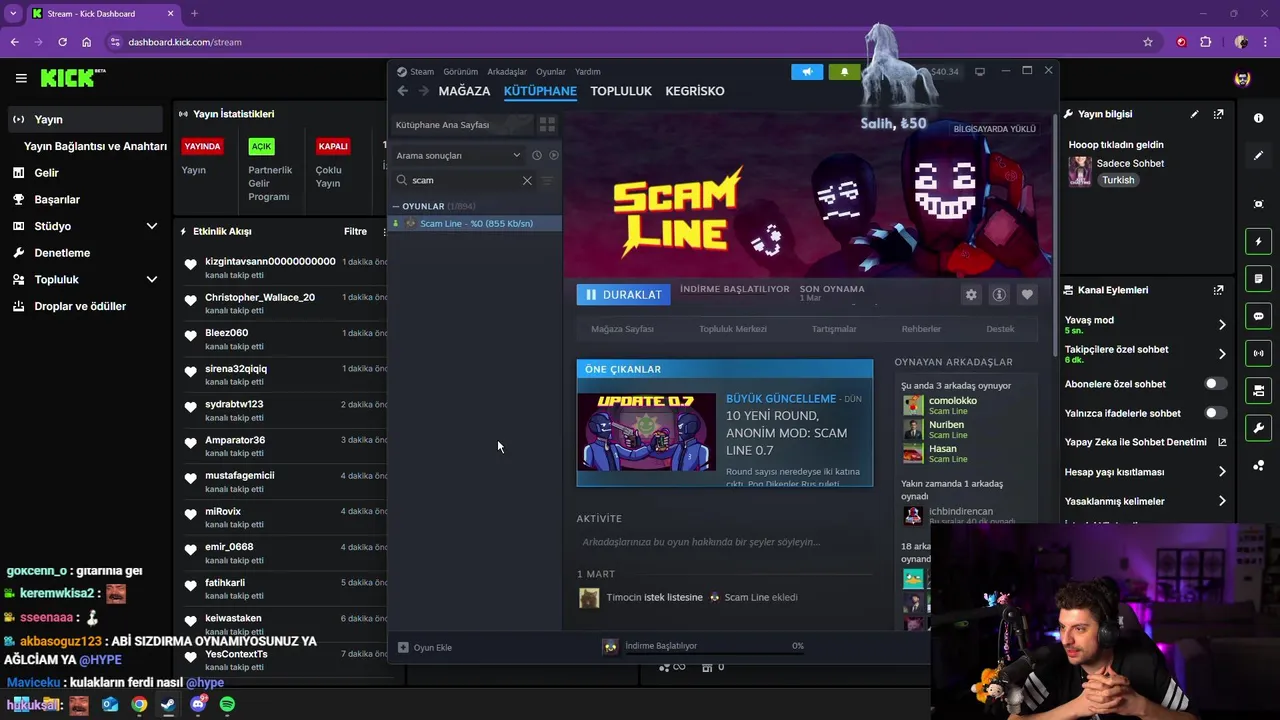This screenshot has height=720, width=1280.
Task: Open Steam notifications bell
Action: pos(844,72)
